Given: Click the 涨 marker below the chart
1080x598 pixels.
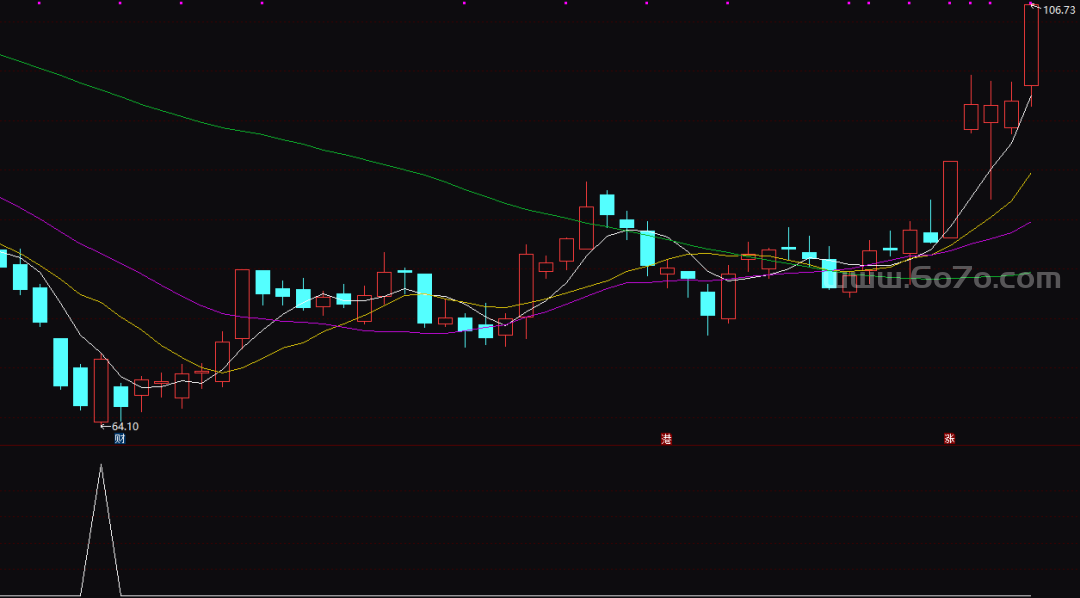Looking at the screenshot, I should tap(949, 439).
